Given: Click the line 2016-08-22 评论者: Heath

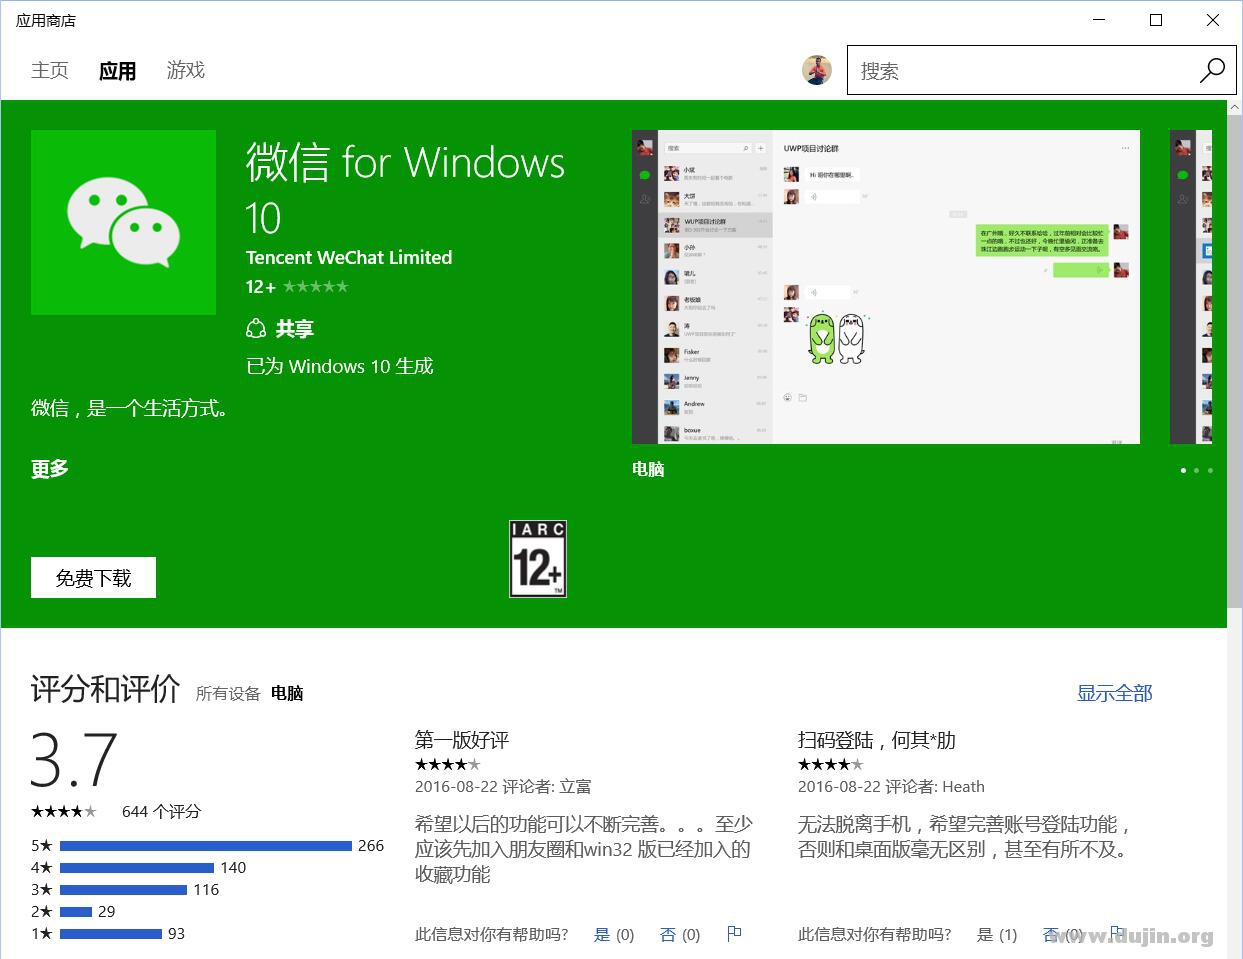Looking at the screenshot, I should (891, 787).
